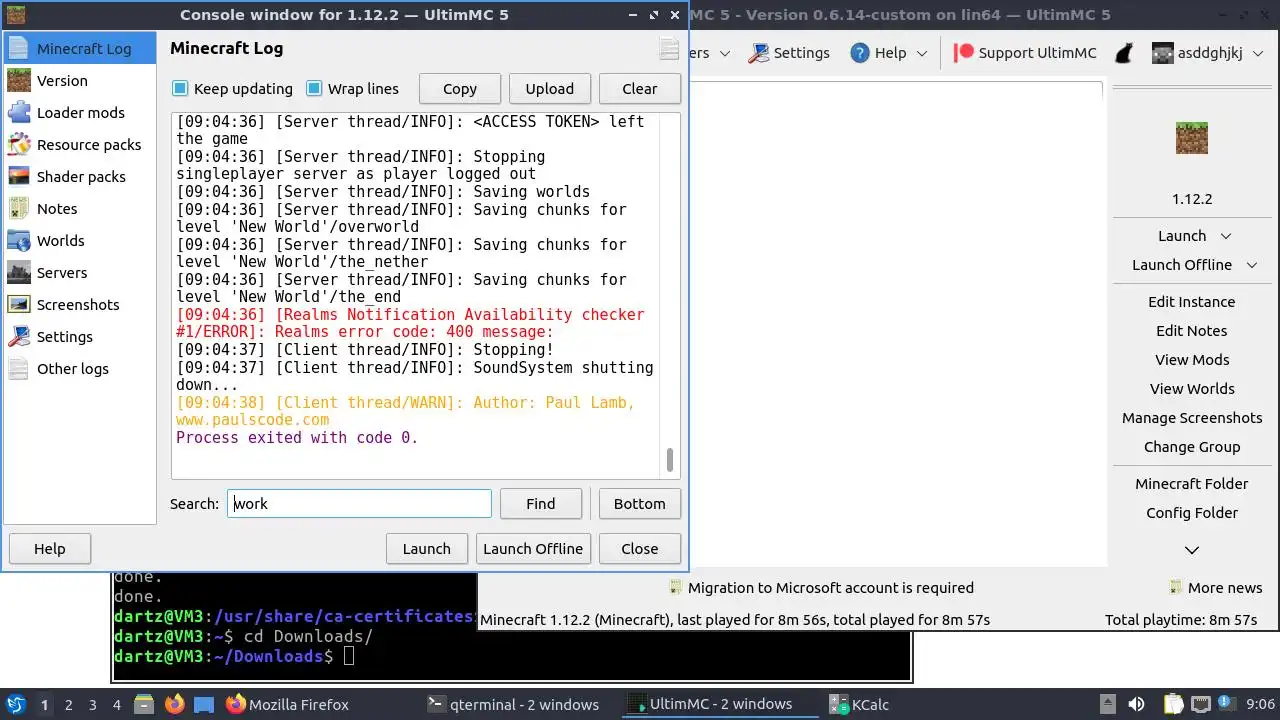This screenshot has width=1280, height=720.
Task: Open Shader packs page
Action: [x=80, y=177]
